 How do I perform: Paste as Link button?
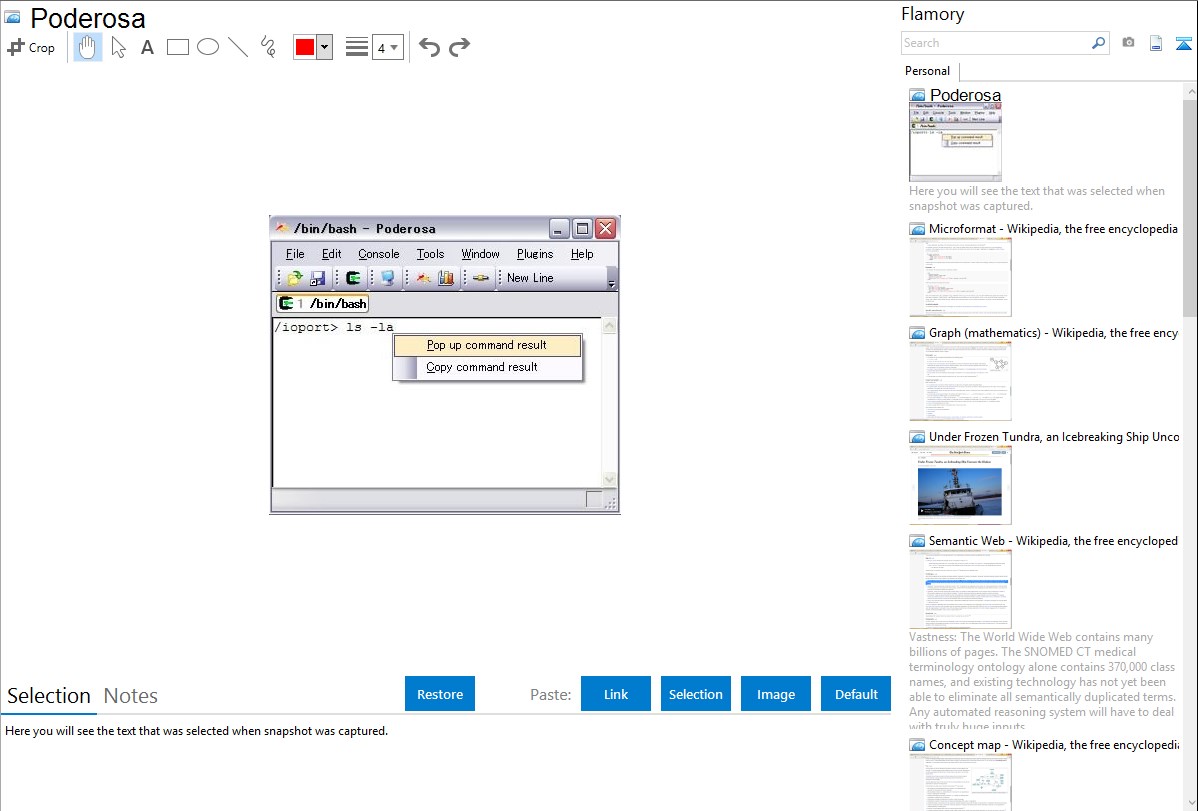tap(616, 694)
